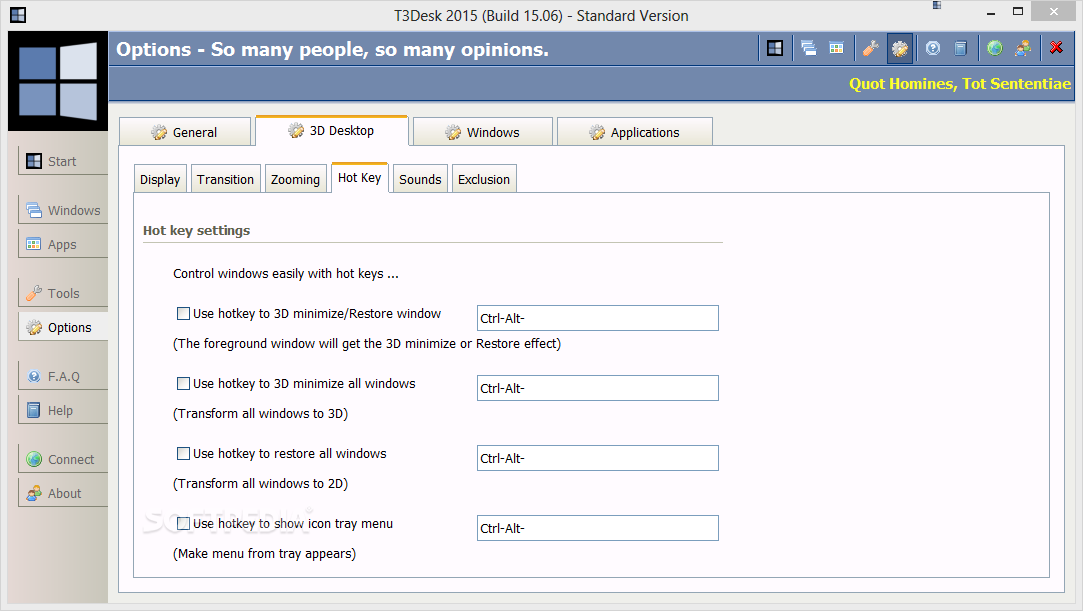The width and height of the screenshot is (1083, 611).
Task: Click the large T3Desk logo
Action: [58, 81]
